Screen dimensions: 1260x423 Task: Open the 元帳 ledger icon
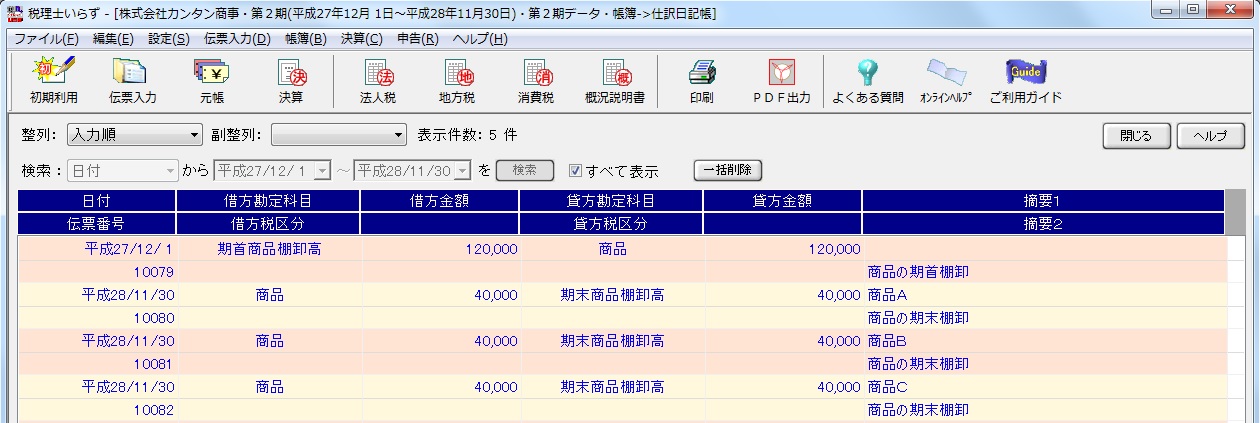tap(211, 80)
